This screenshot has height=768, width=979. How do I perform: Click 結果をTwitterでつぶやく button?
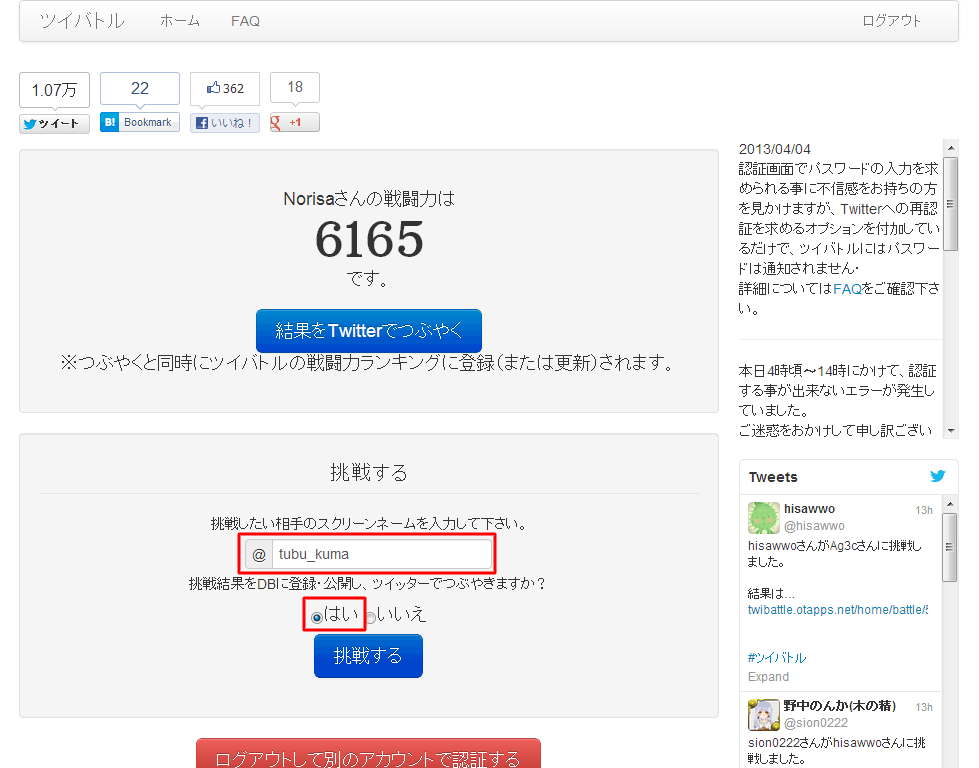point(369,330)
